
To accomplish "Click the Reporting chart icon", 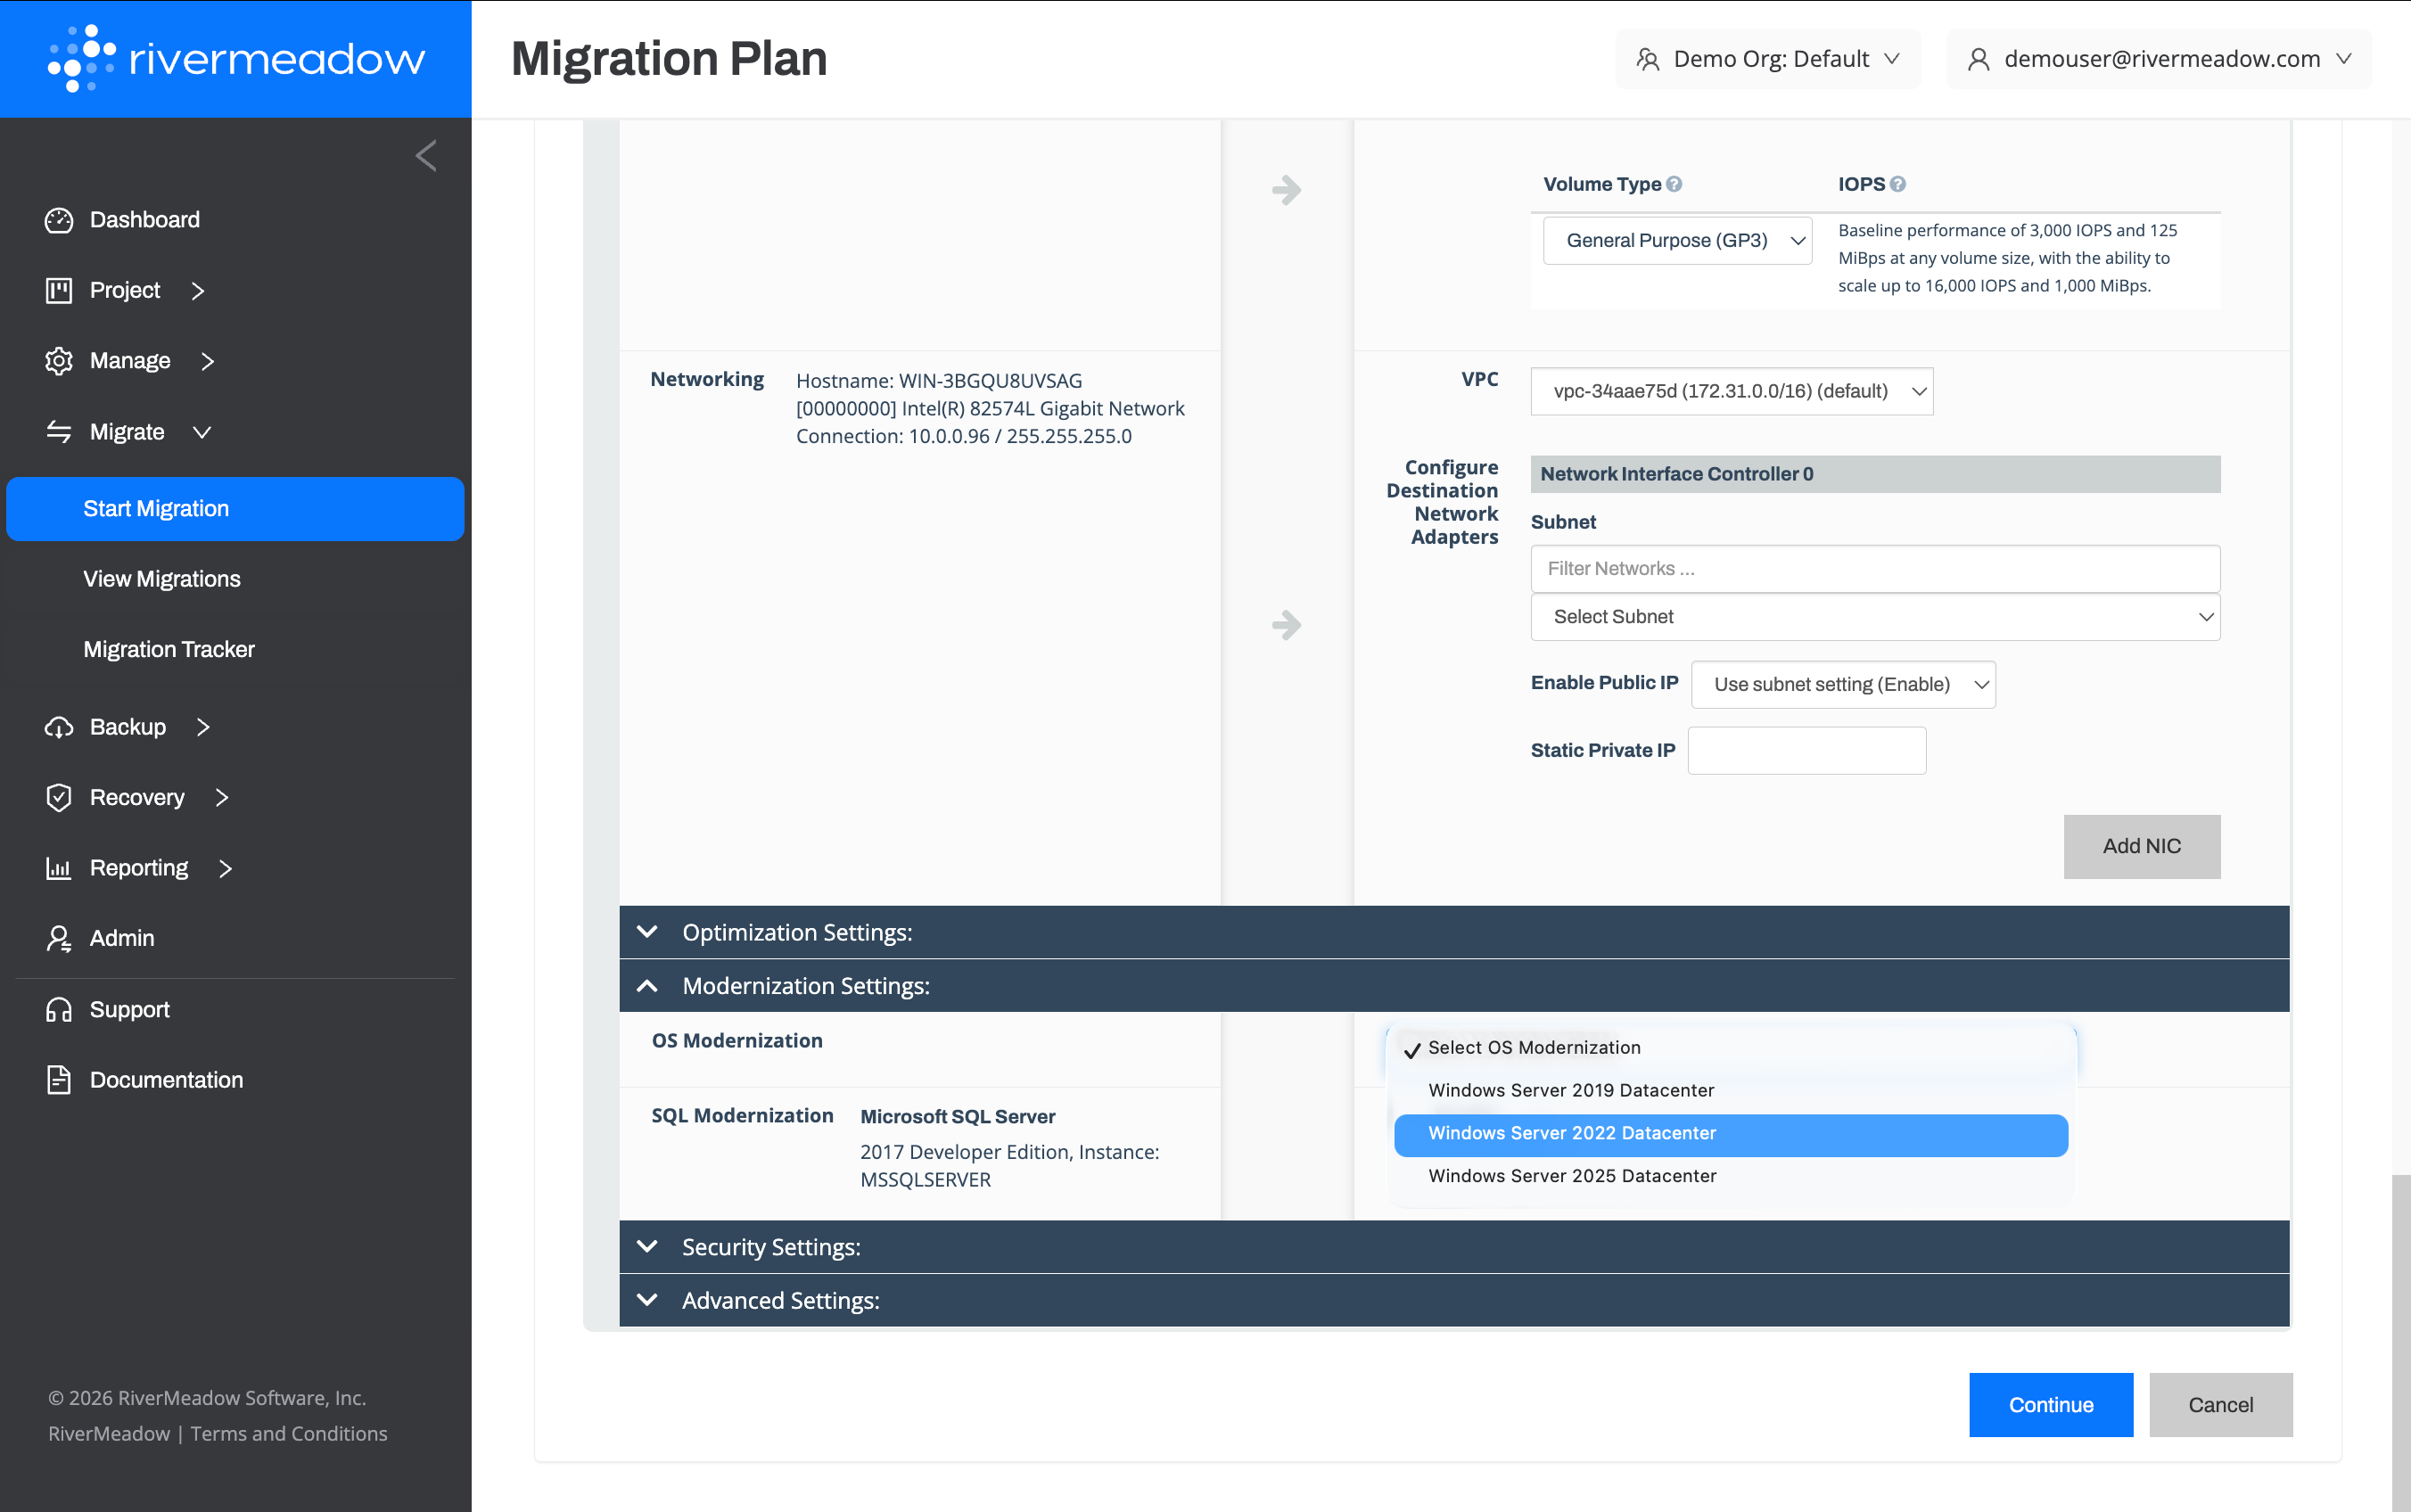I will pos(59,868).
